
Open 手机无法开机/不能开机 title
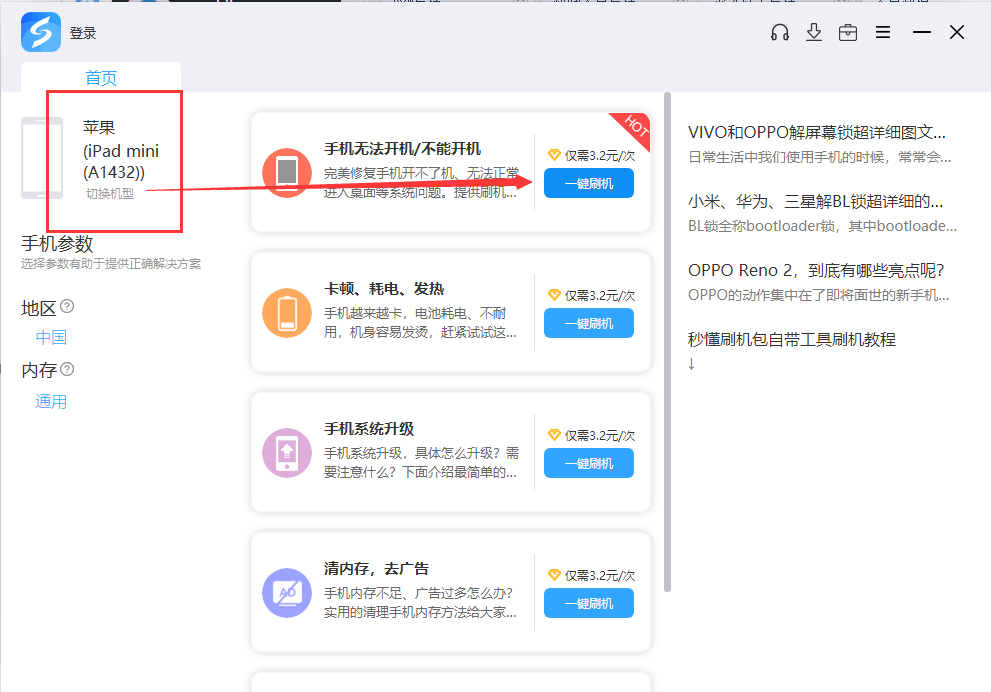click(x=403, y=149)
